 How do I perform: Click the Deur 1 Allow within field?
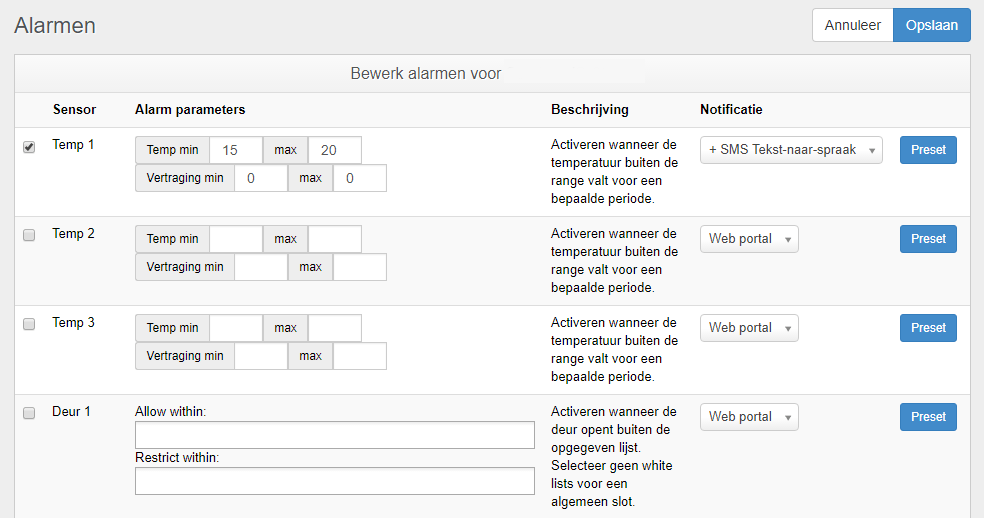pos(334,435)
